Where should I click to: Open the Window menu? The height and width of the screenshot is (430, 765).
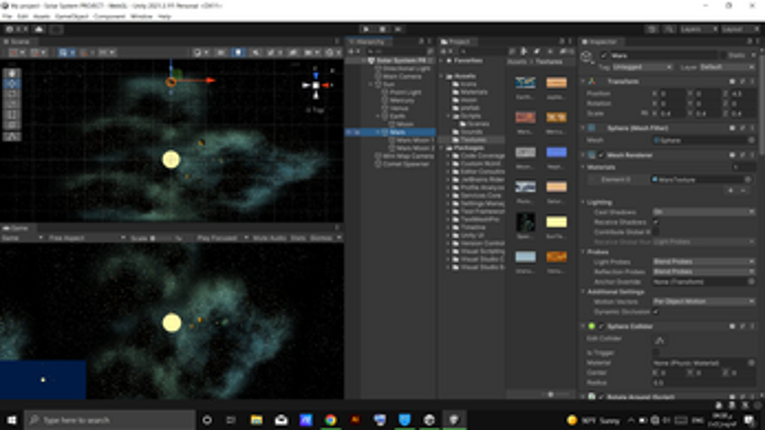tap(141, 17)
